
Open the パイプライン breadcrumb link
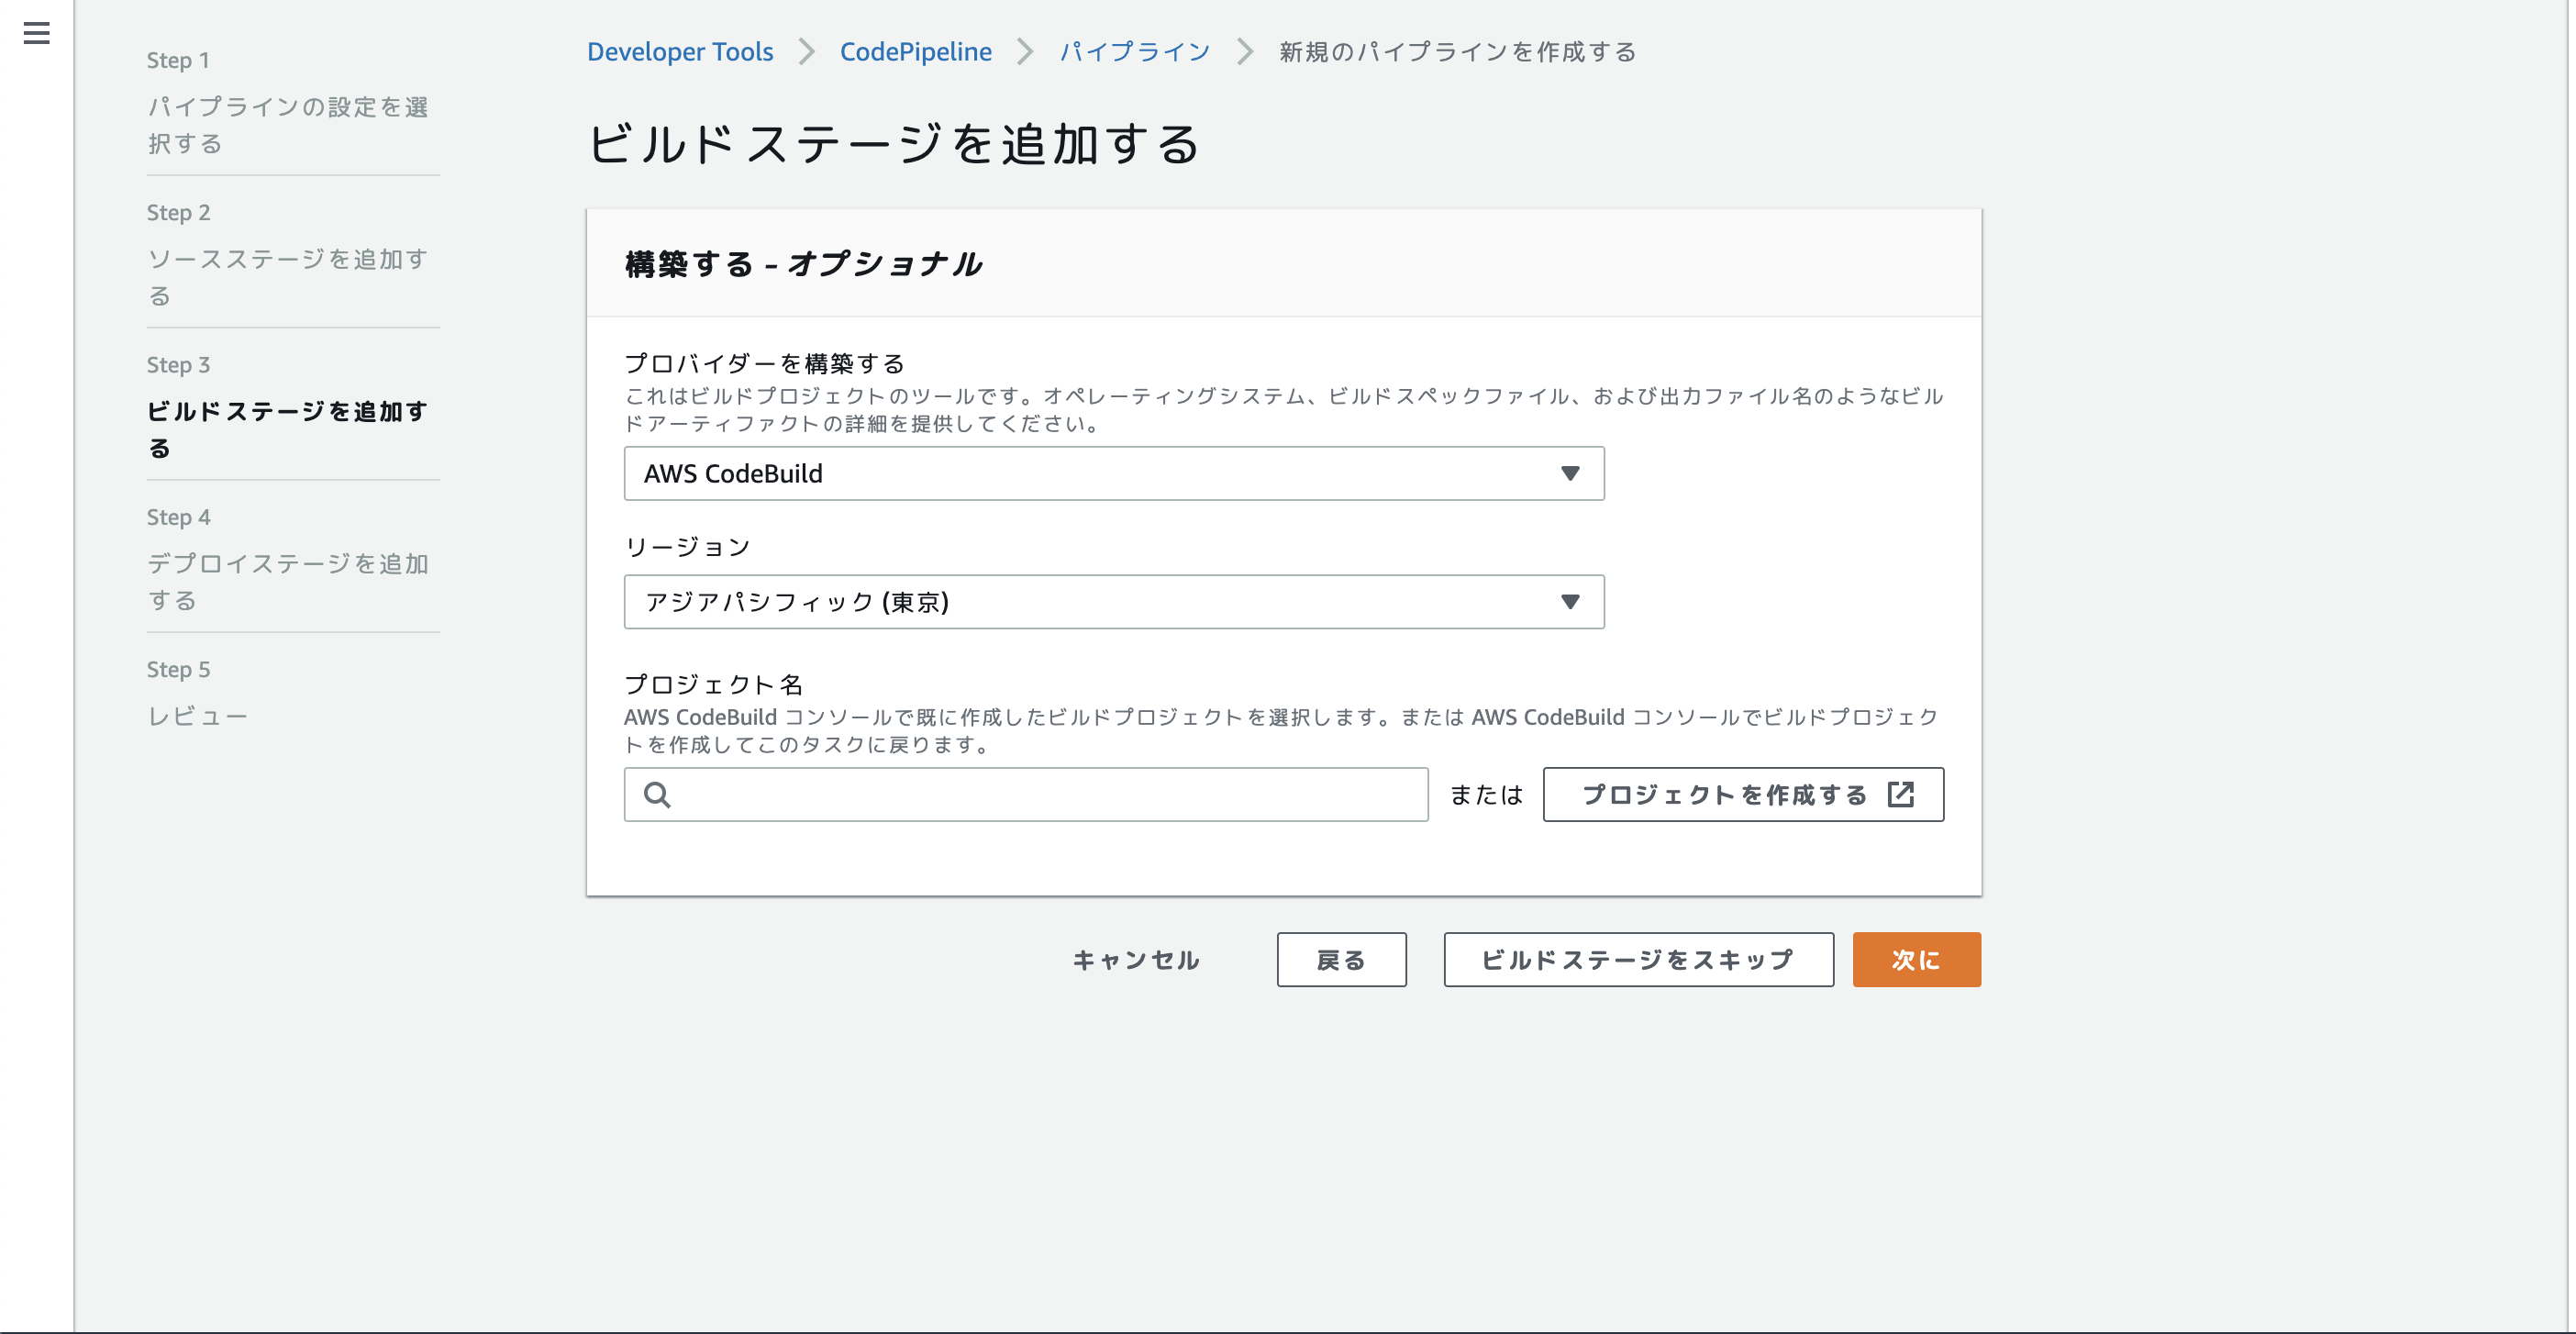pos(1135,51)
